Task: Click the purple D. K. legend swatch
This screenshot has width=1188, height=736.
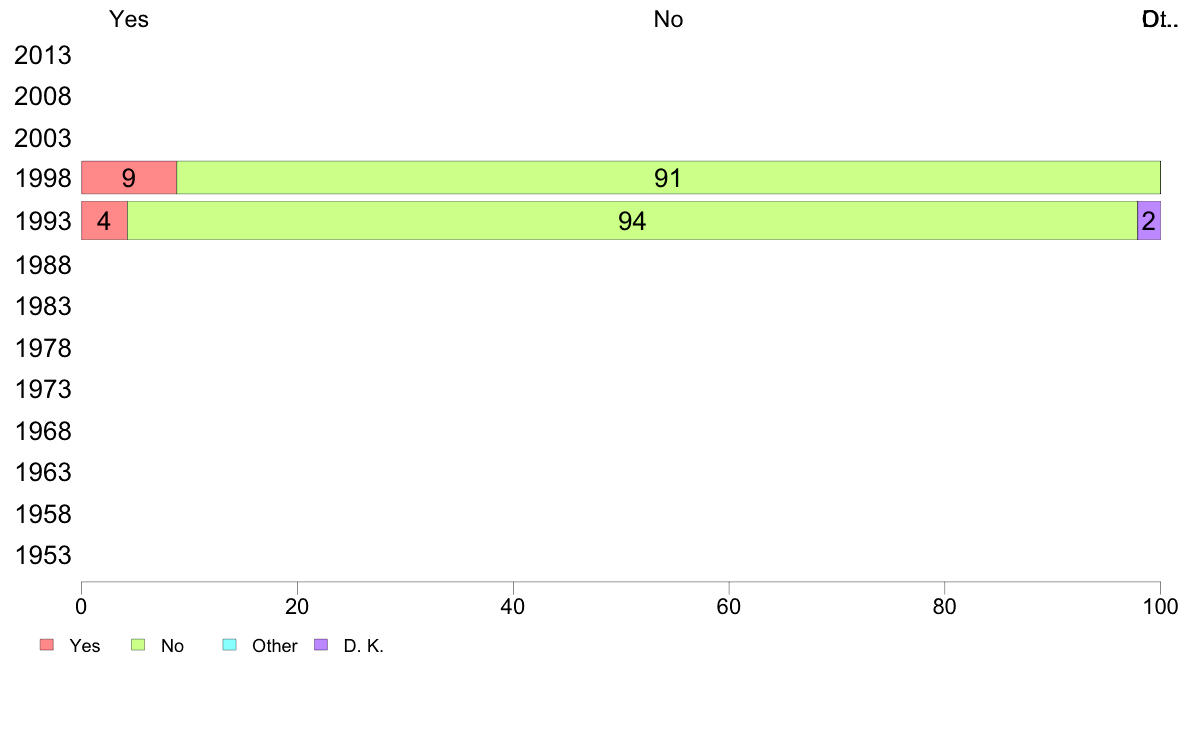Action: tap(321, 644)
